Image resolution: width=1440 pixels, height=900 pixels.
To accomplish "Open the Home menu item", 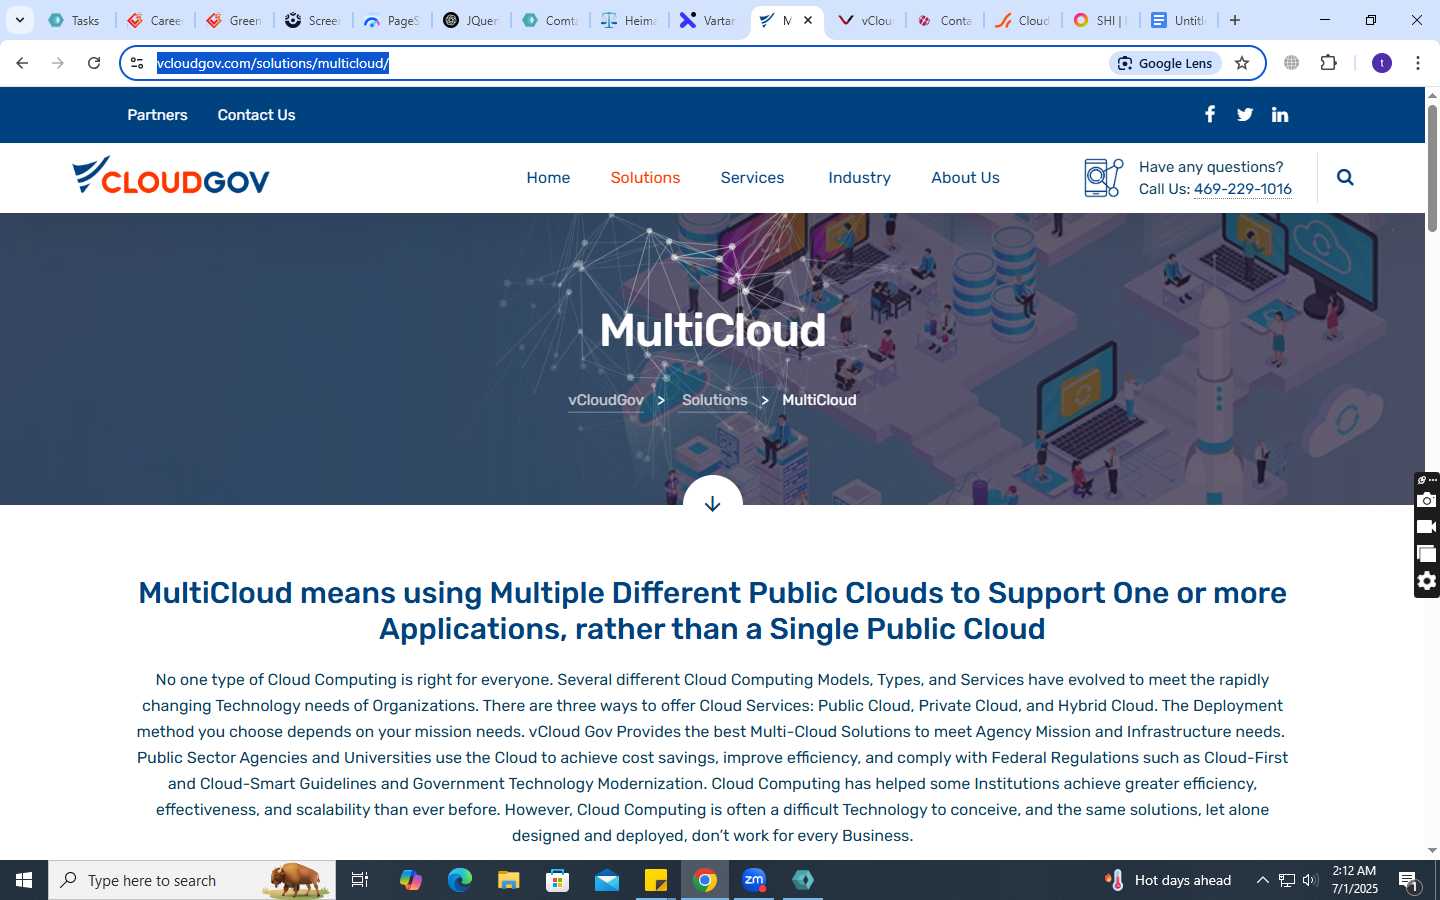I will pos(548,178).
